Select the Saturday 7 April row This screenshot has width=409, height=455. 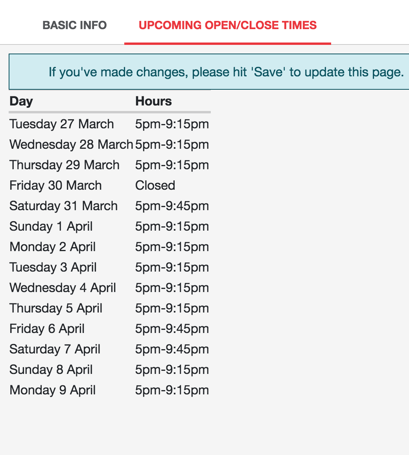(109, 349)
